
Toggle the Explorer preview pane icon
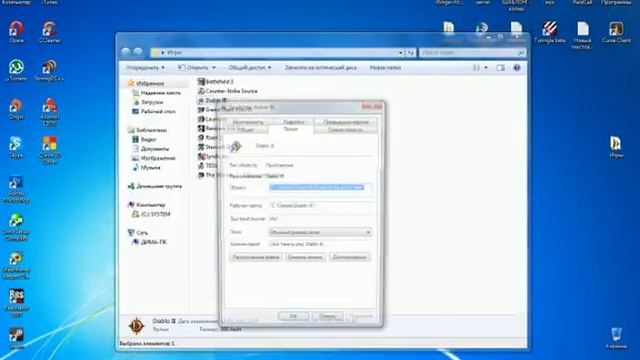click(x=500, y=68)
